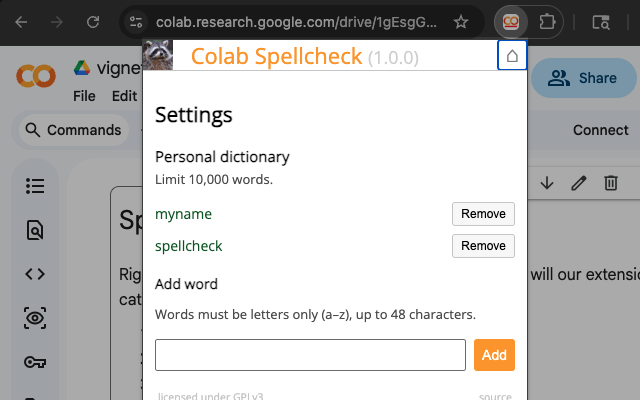
Task: Click the Share button
Action: [x=584, y=78]
